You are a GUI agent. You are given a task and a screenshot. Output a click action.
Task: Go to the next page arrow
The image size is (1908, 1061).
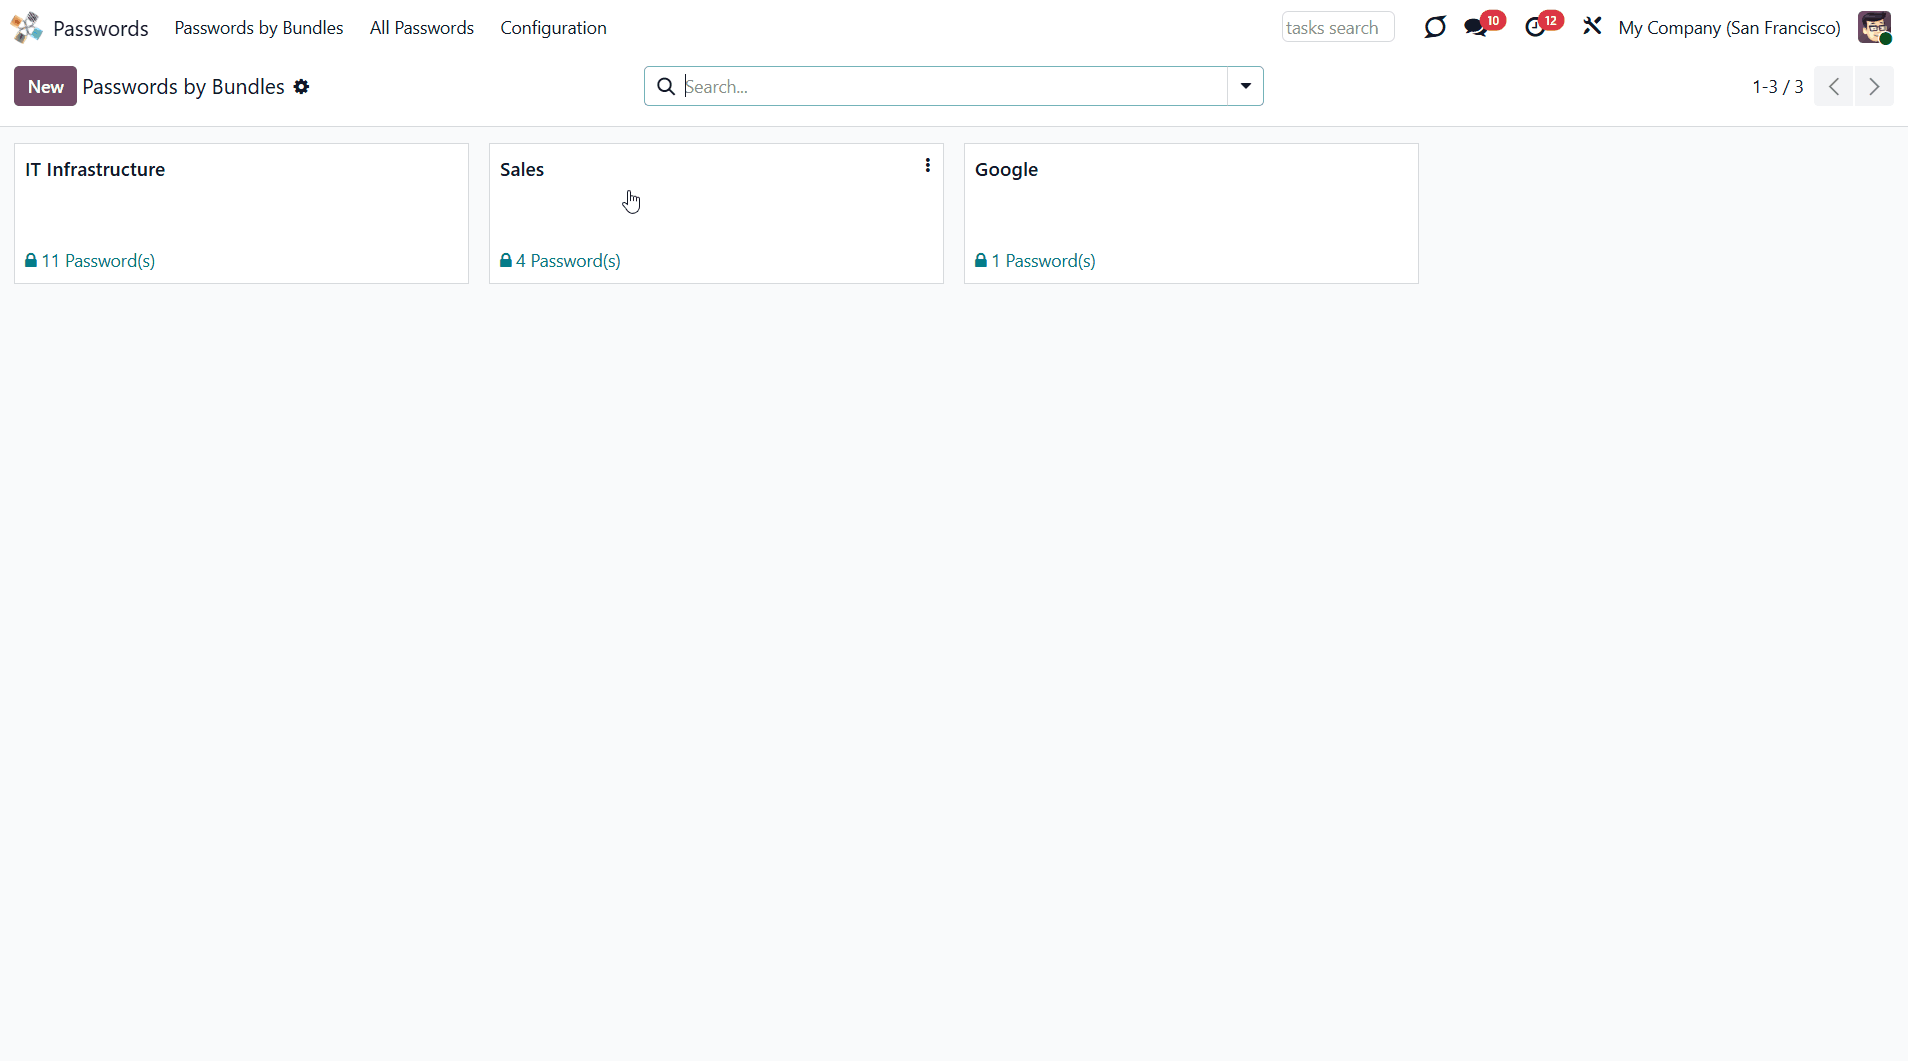(1874, 87)
